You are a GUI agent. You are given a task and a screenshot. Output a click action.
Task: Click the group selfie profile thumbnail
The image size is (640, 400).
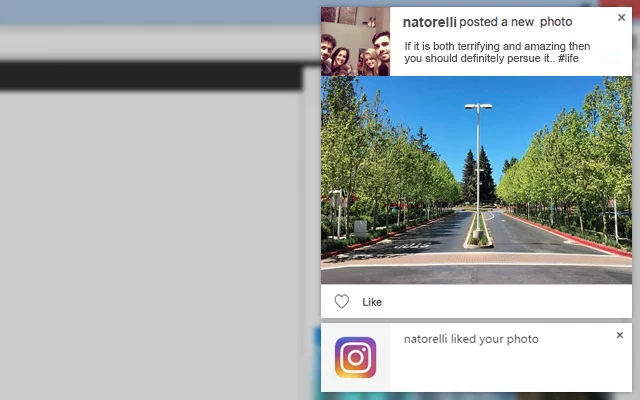[x=356, y=41]
